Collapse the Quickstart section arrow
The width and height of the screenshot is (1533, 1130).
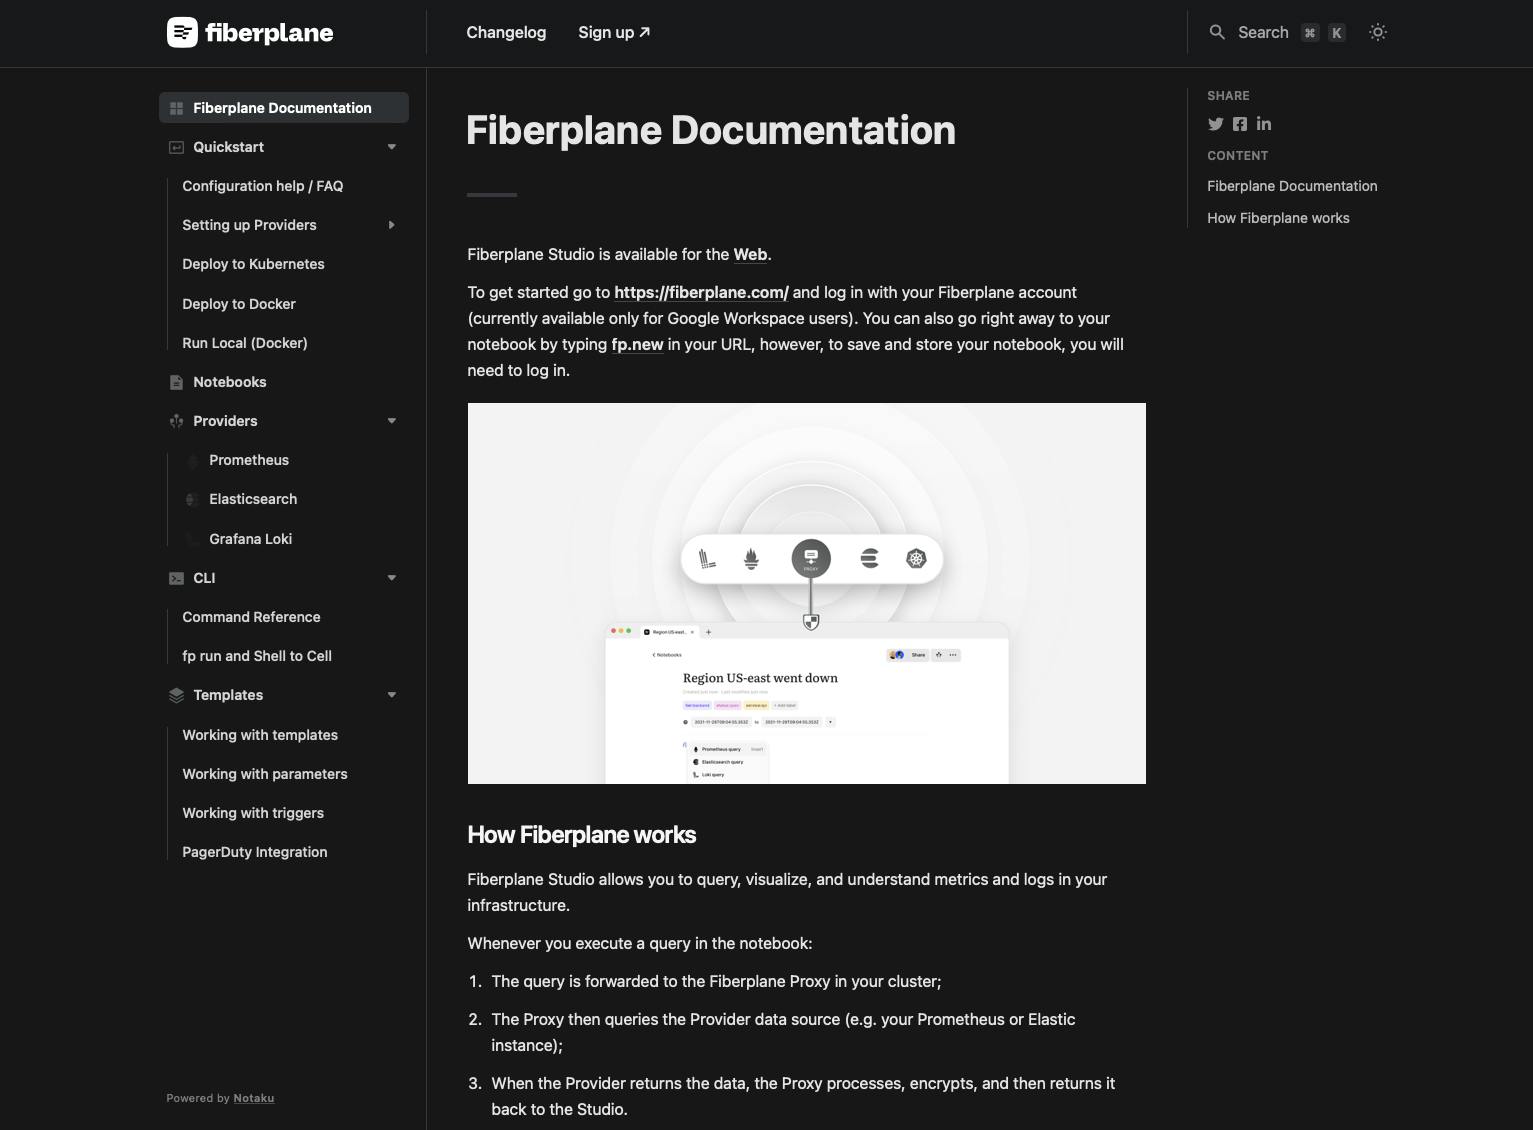392,147
